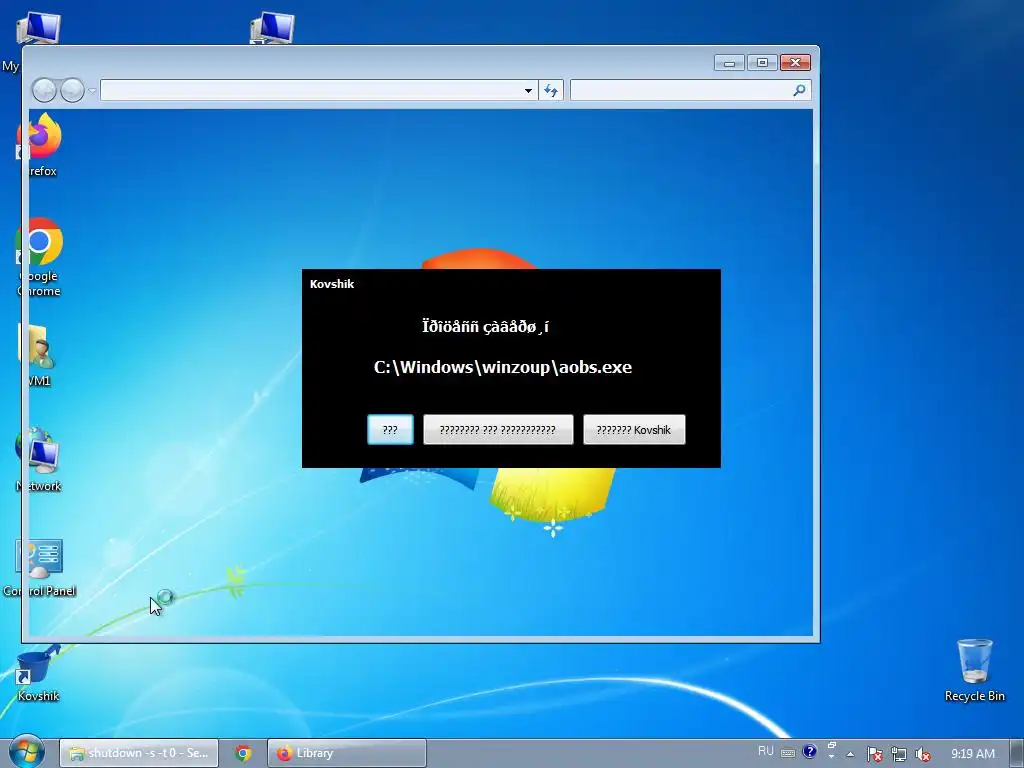Select the Kovshik desktop shortcut
The height and width of the screenshot is (768, 1024).
(x=38, y=673)
